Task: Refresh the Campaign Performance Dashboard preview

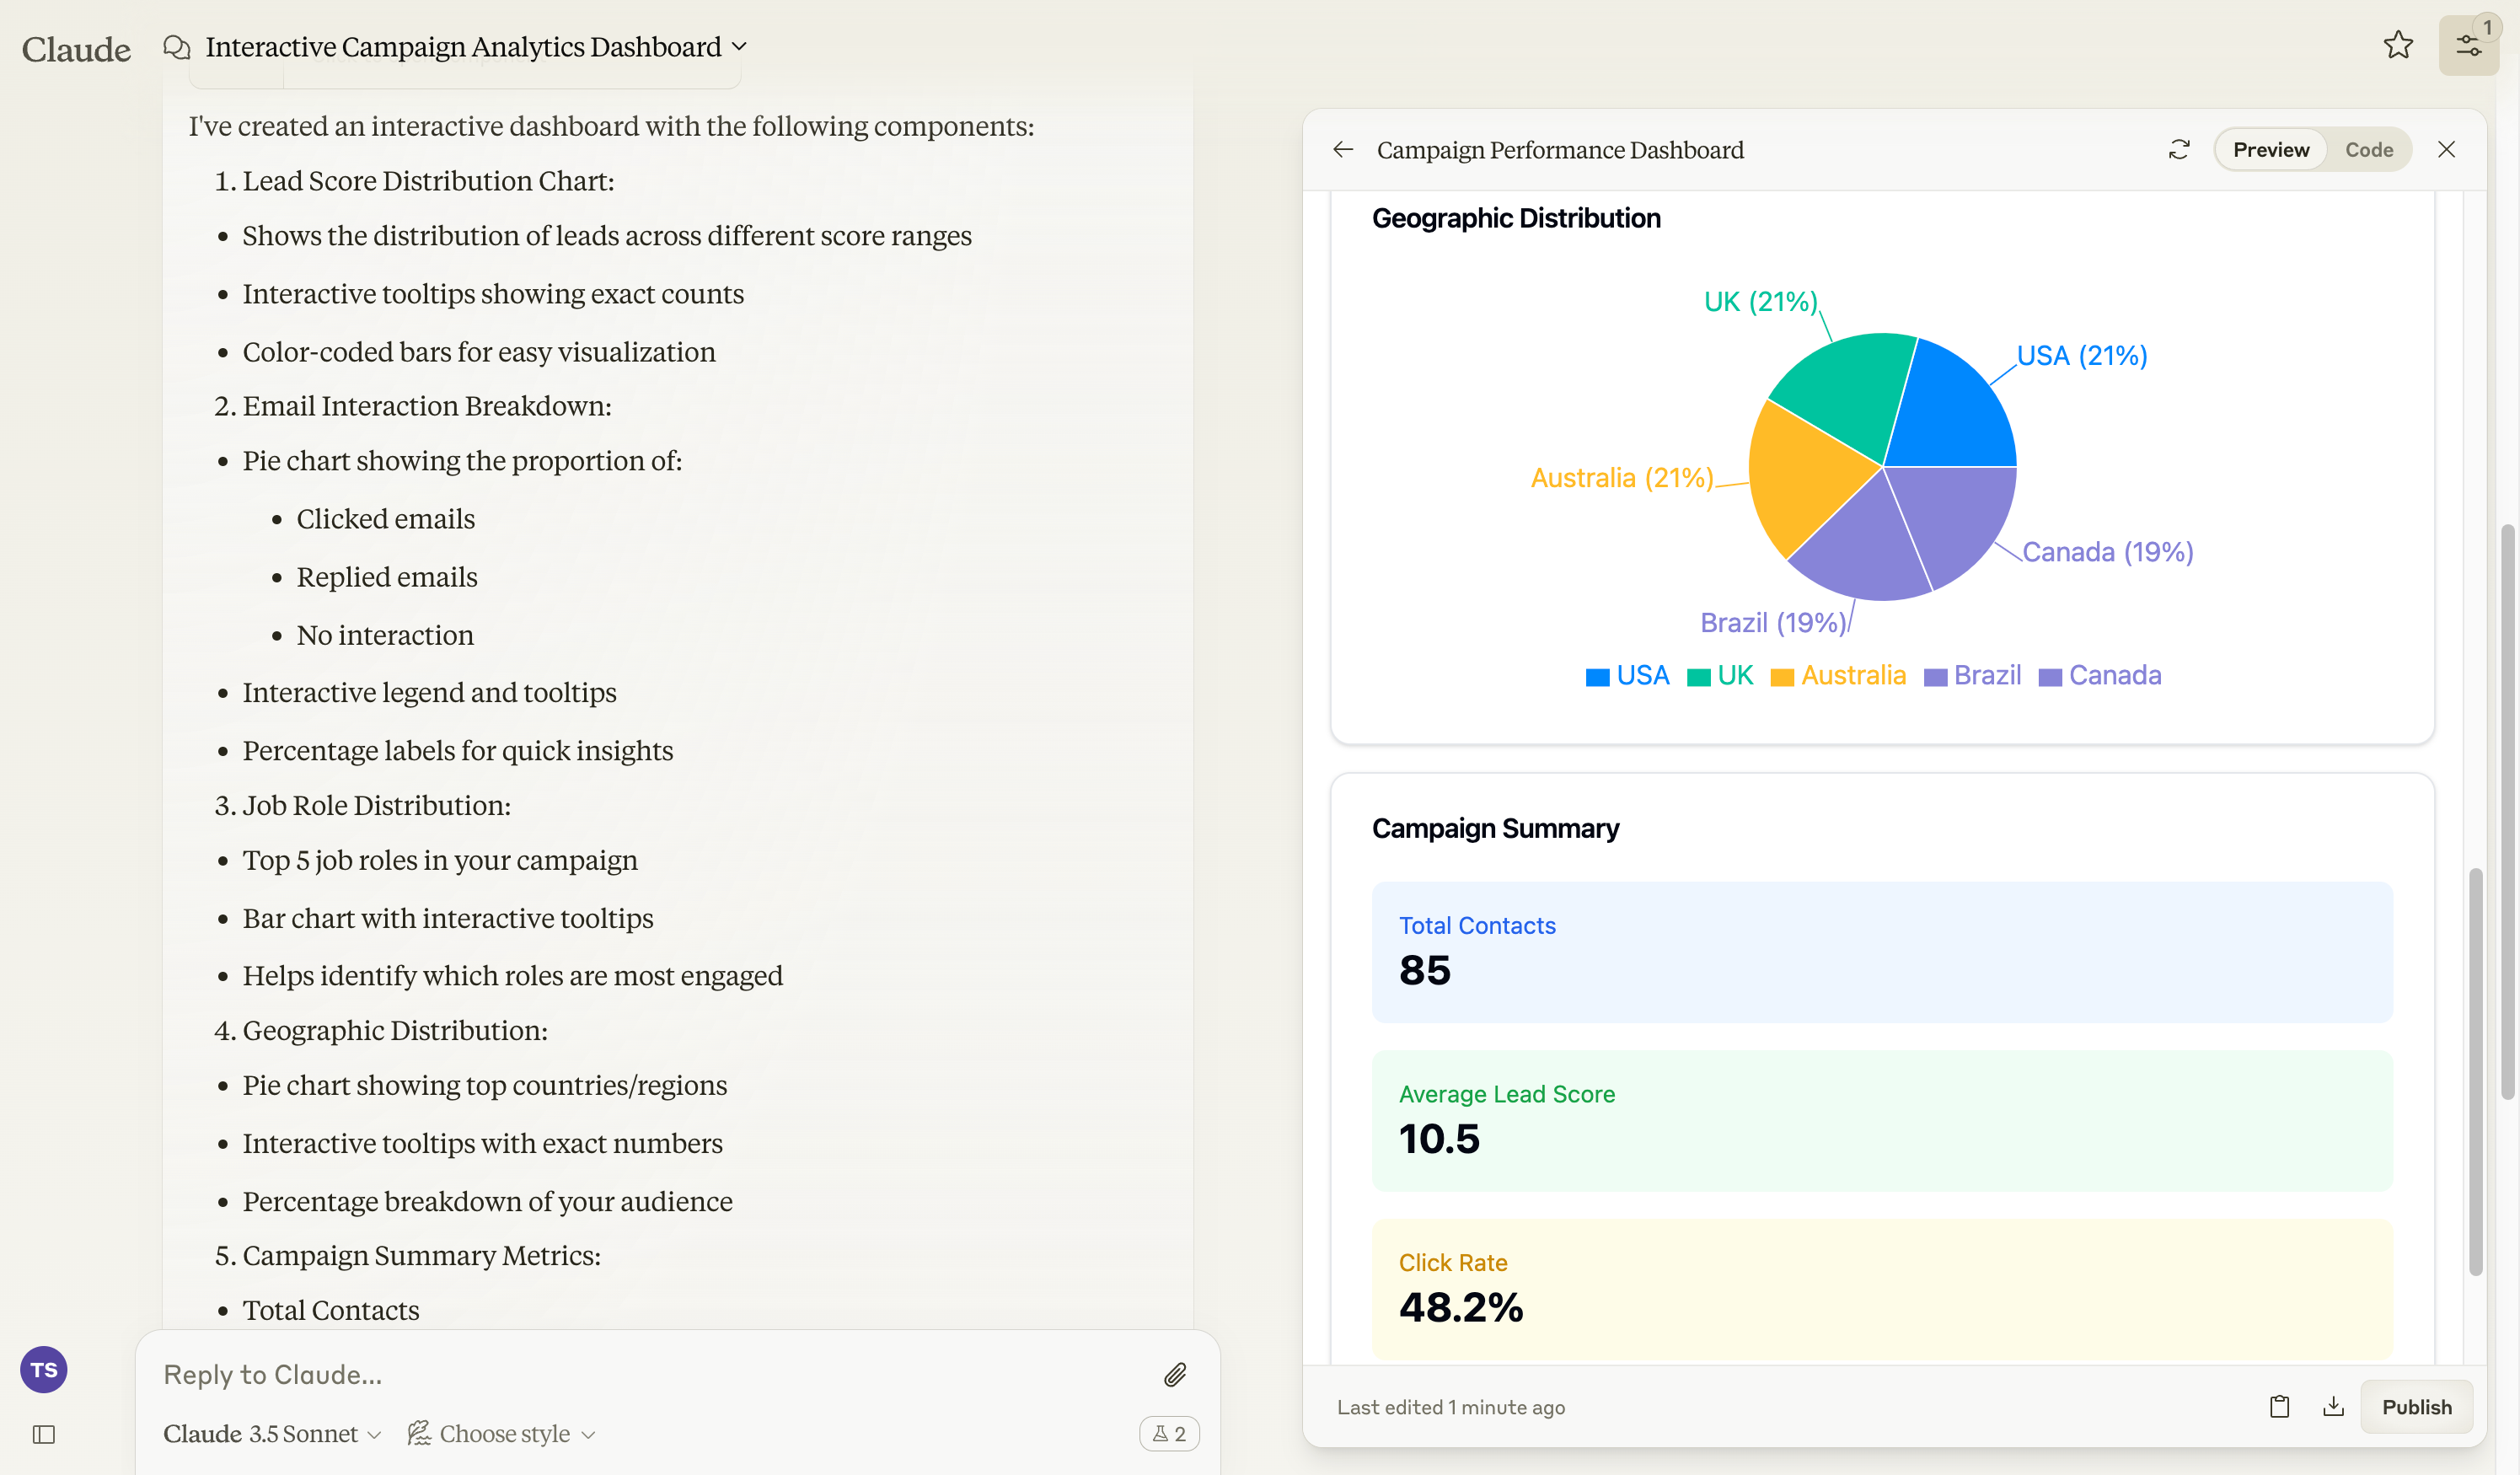Action: coord(2179,150)
